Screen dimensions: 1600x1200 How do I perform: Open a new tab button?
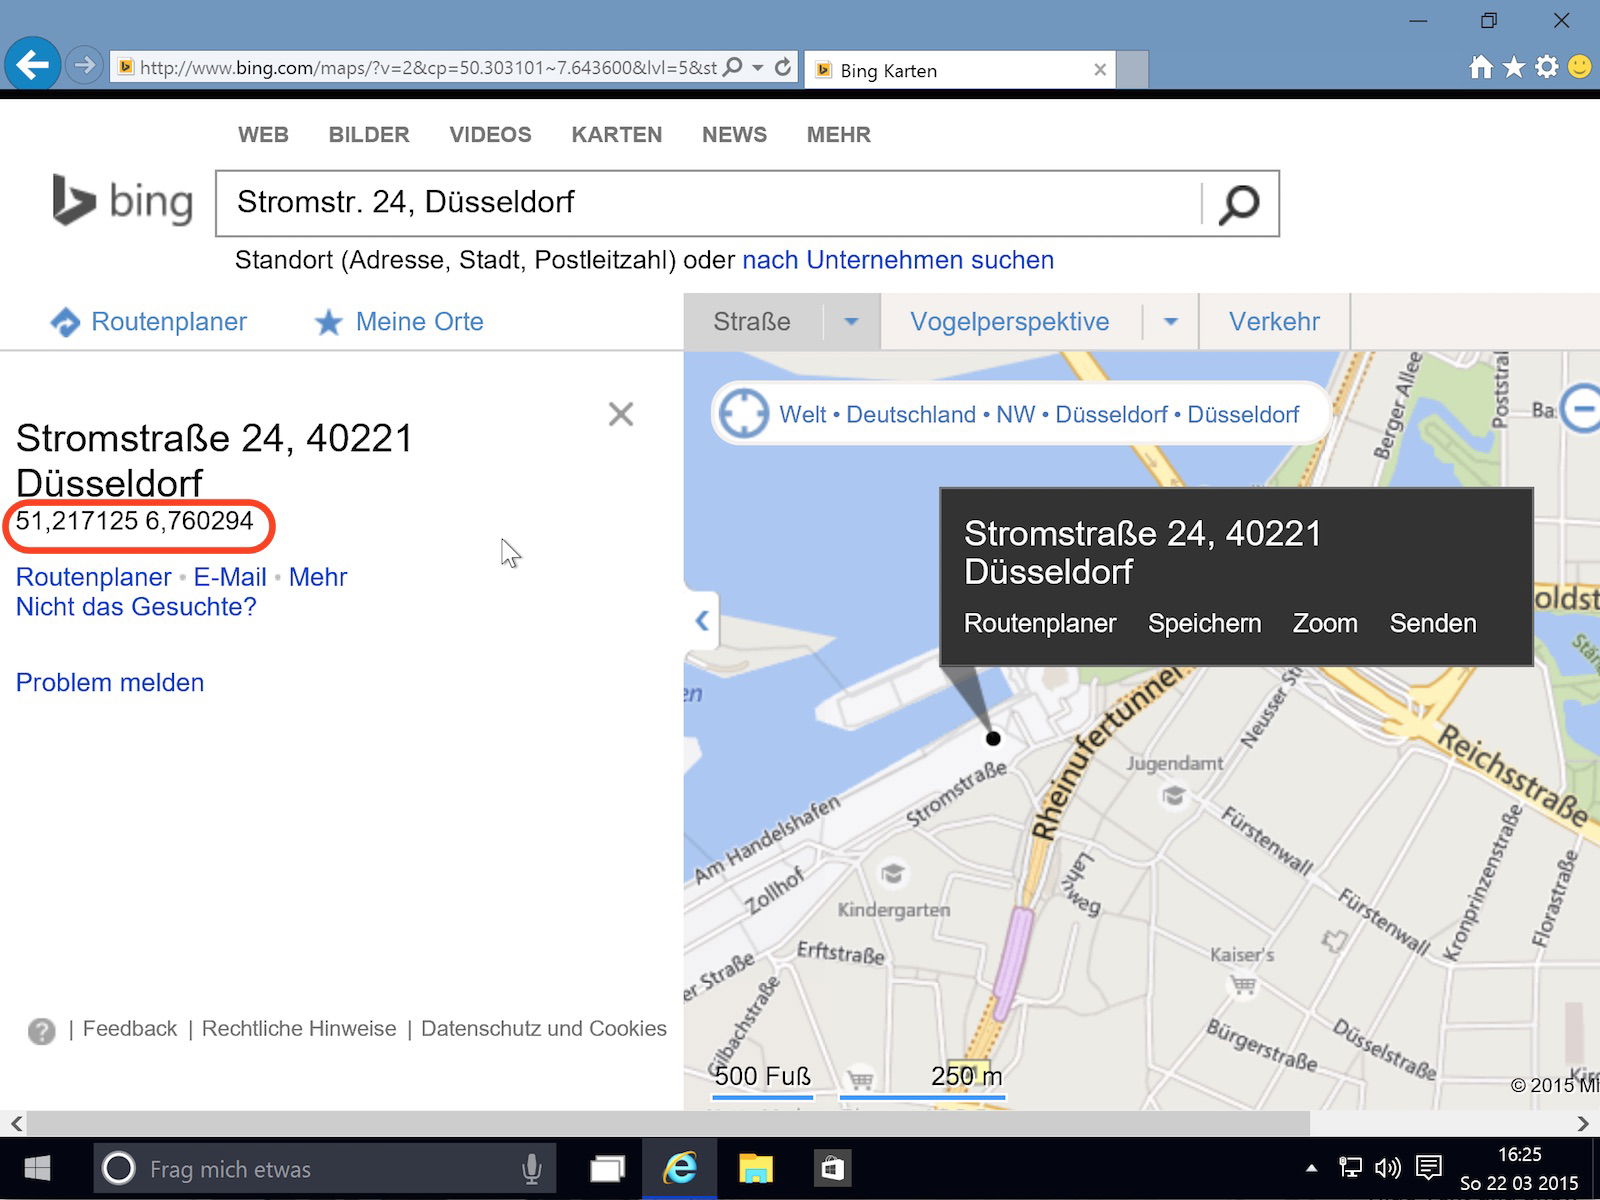pyautogui.click(x=1132, y=70)
